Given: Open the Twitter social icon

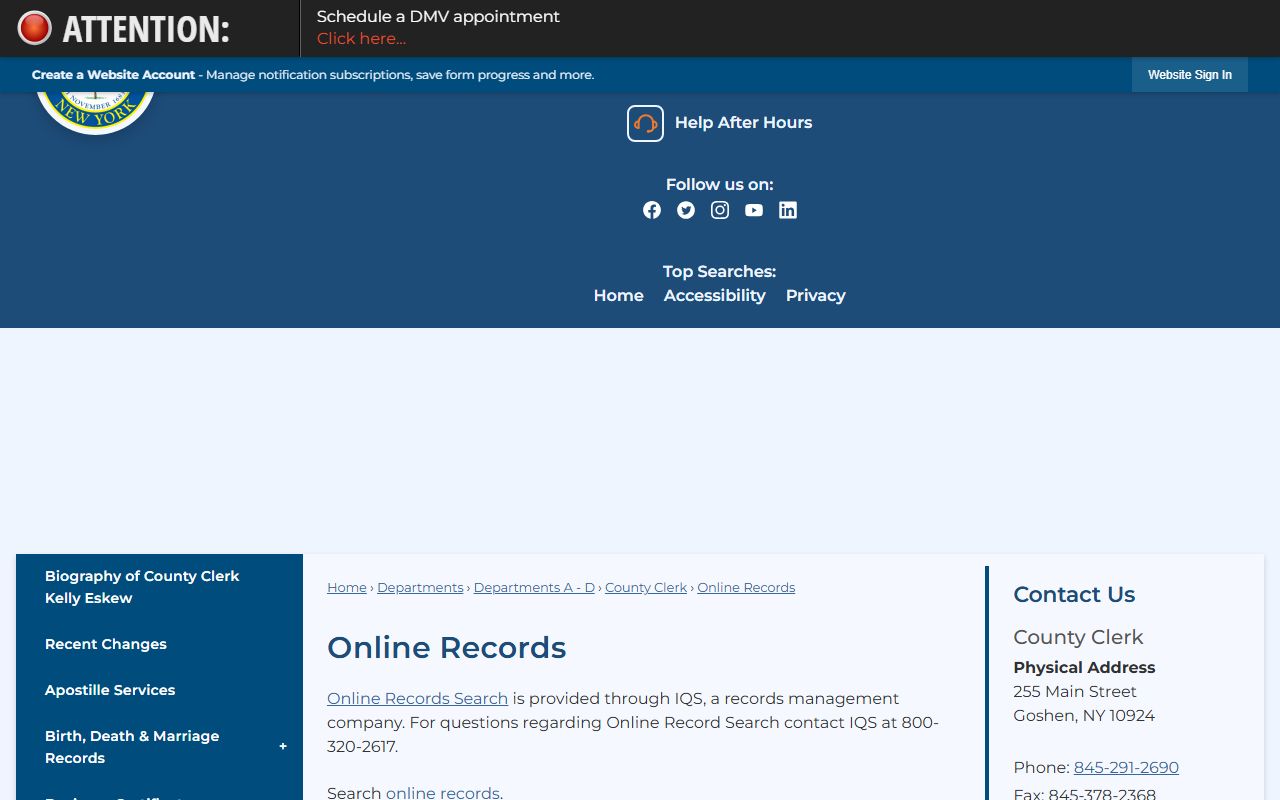Looking at the screenshot, I should pos(686,210).
